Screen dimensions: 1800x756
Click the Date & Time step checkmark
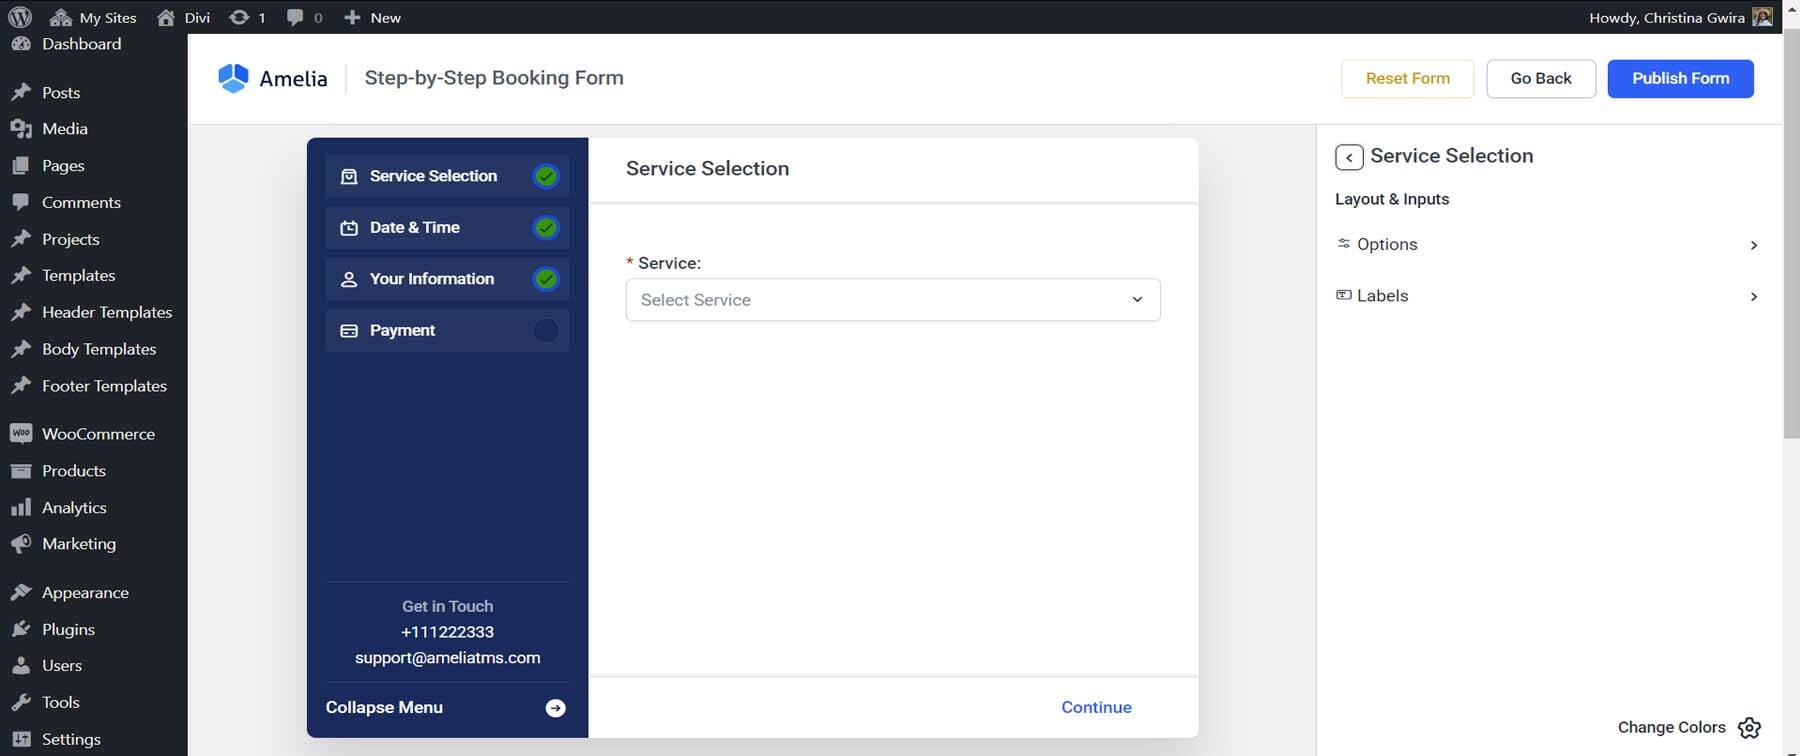pyautogui.click(x=545, y=228)
